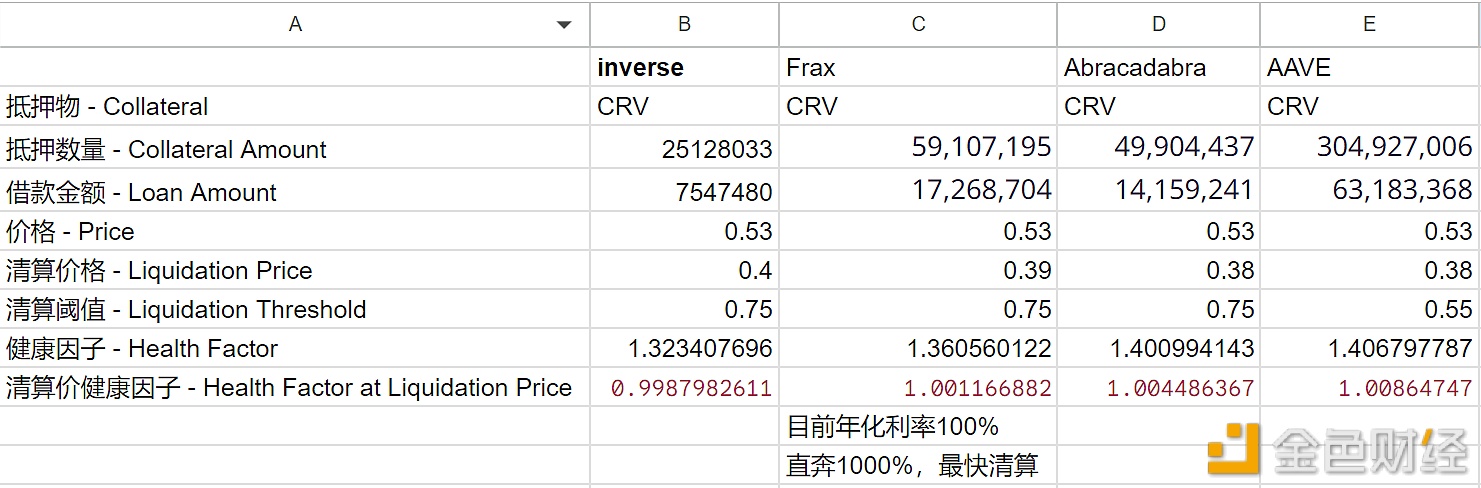Click CRV collateral cell under inverse
The width and height of the screenshot is (1481, 488).
(685, 106)
